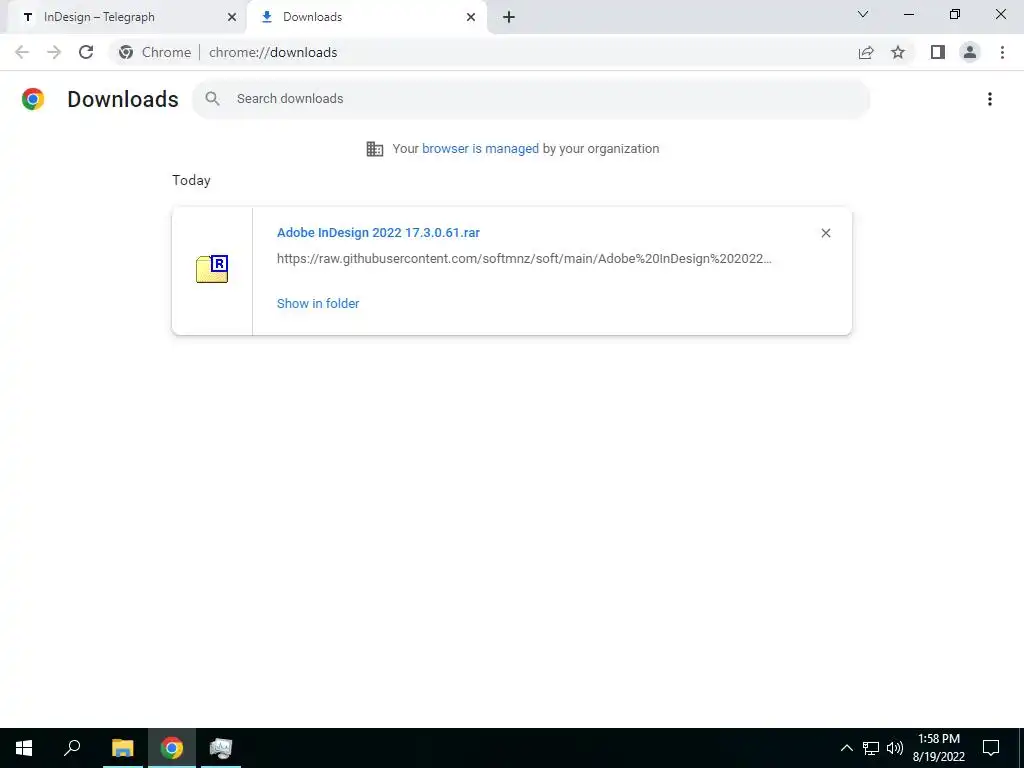
Task: Click the RAR archive file icon
Action: pyautogui.click(x=212, y=269)
